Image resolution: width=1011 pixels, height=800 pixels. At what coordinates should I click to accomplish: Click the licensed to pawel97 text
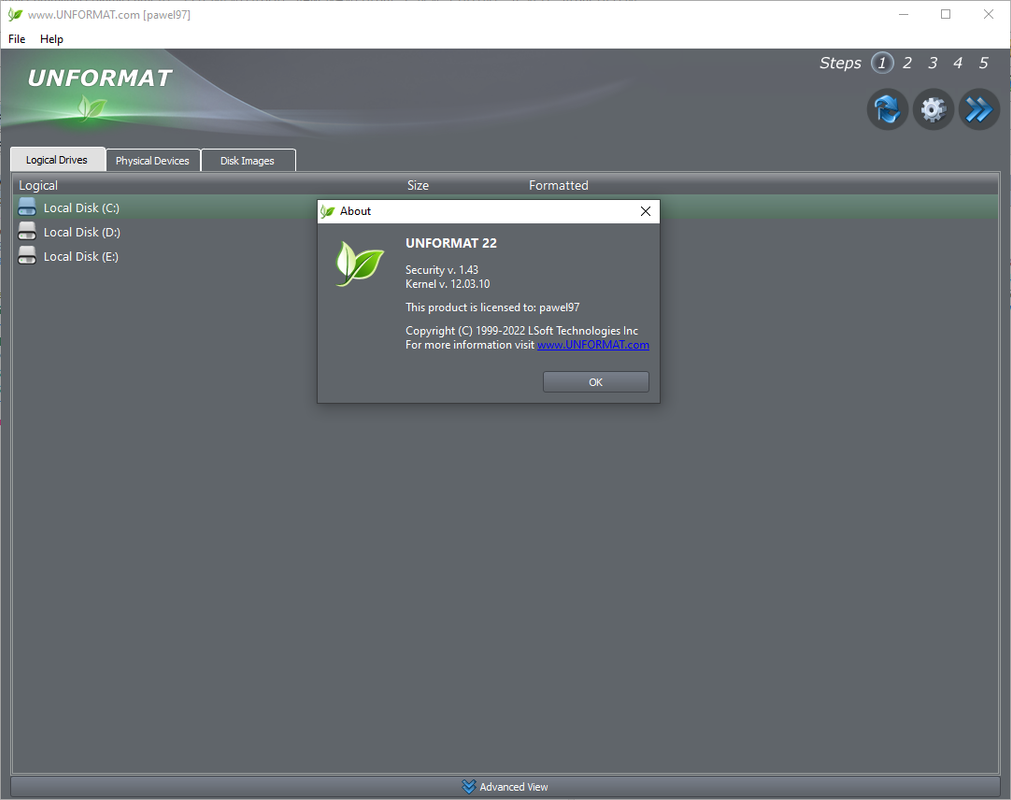click(x=492, y=307)
